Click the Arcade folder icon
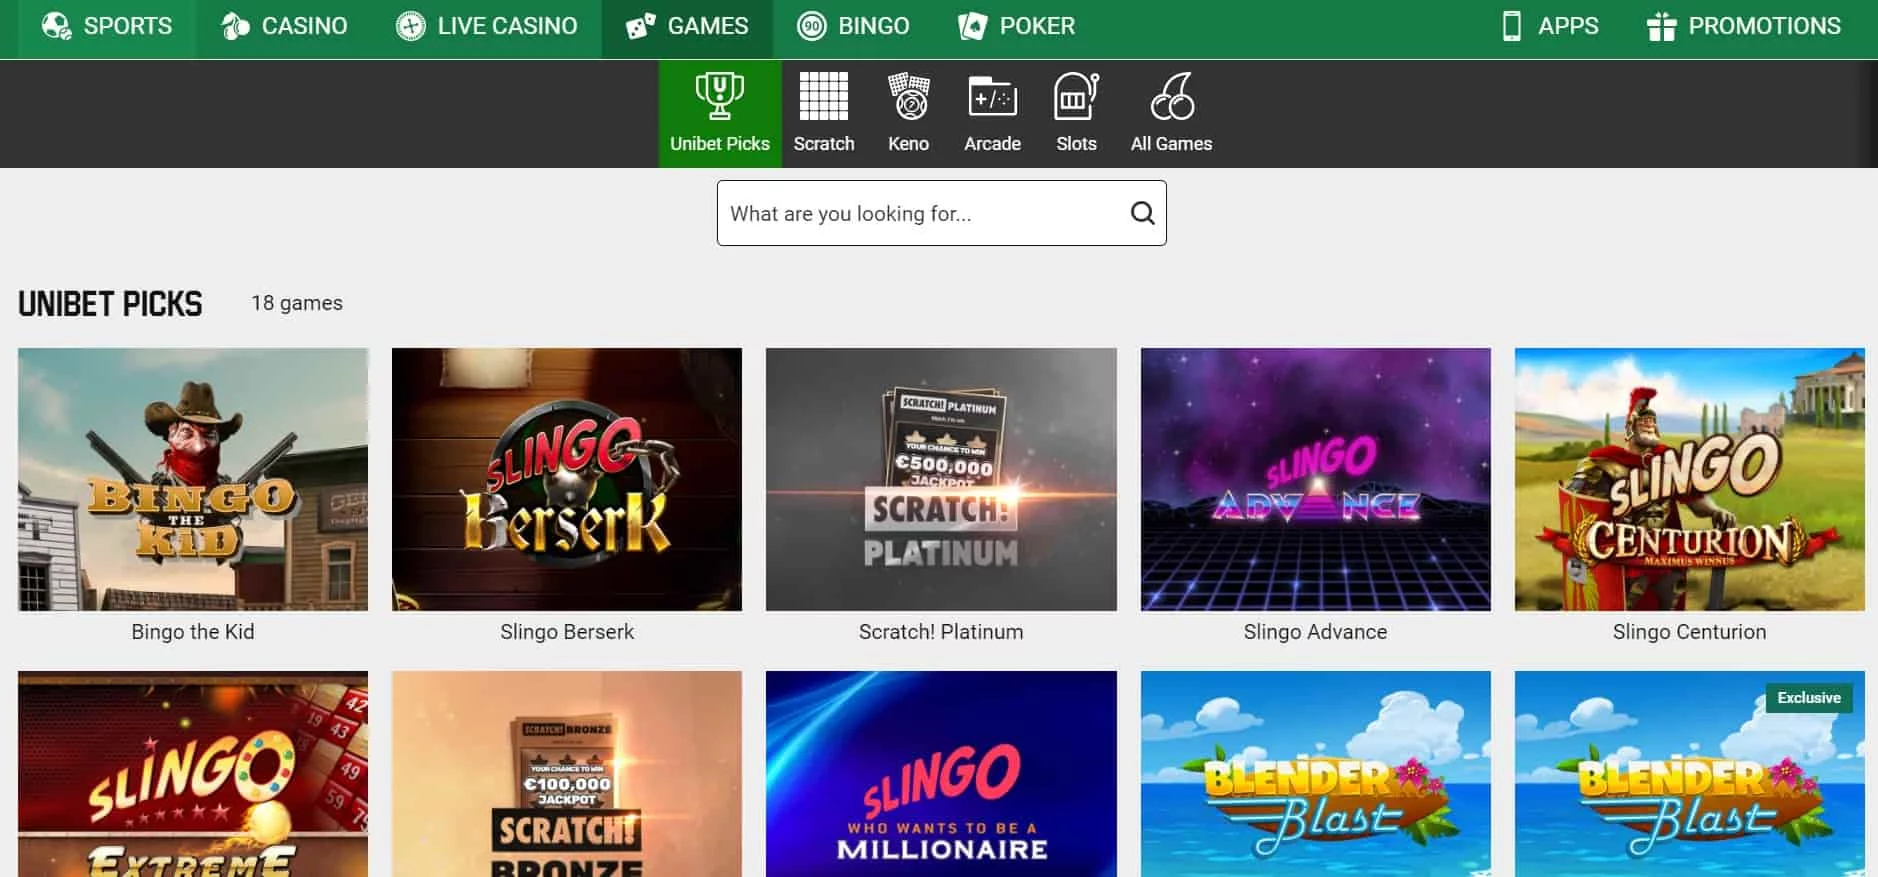 (x=992, y=96)
